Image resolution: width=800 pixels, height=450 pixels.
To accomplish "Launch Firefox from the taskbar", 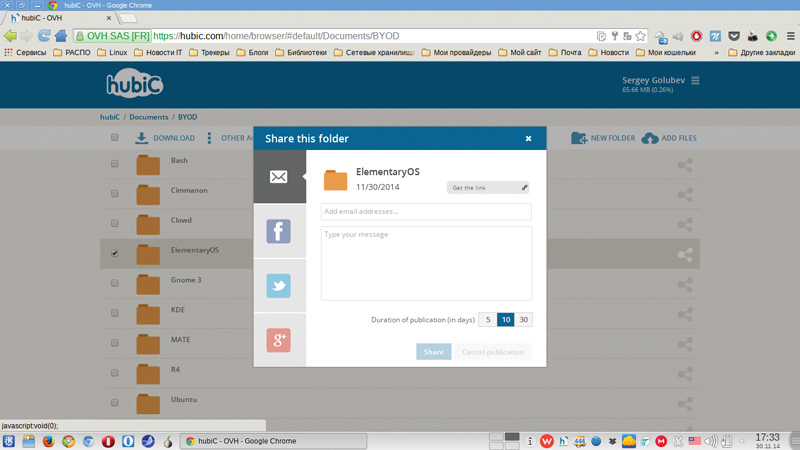I will [48, 441].
